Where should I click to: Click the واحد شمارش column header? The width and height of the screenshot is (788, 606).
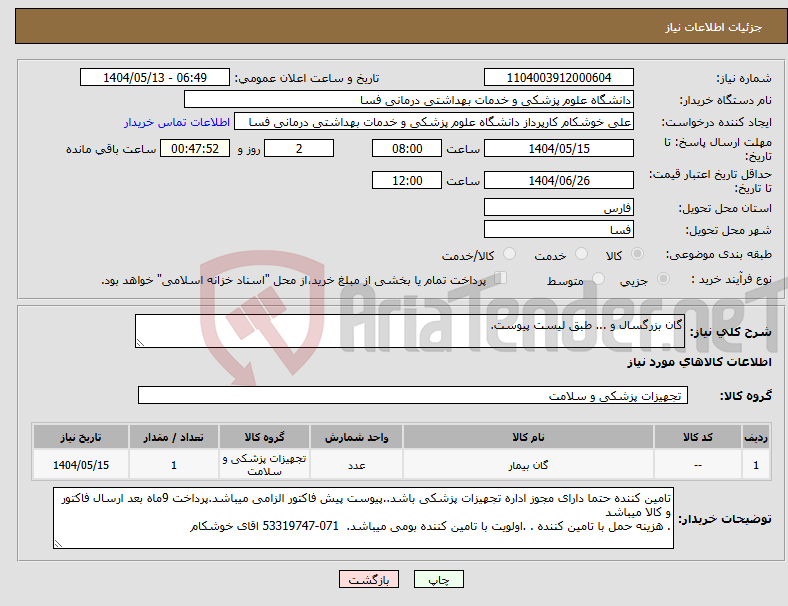coord(356,437)
